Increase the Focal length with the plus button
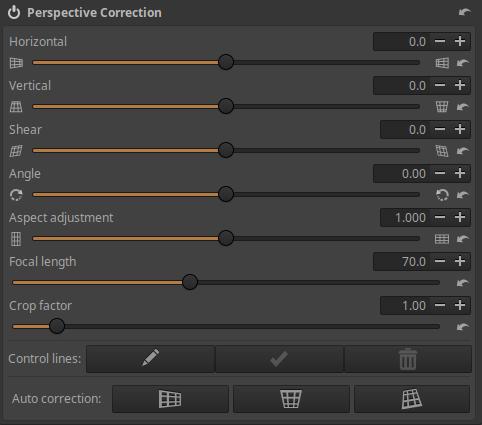Screen dimensions: 482x425 point(460,261)
